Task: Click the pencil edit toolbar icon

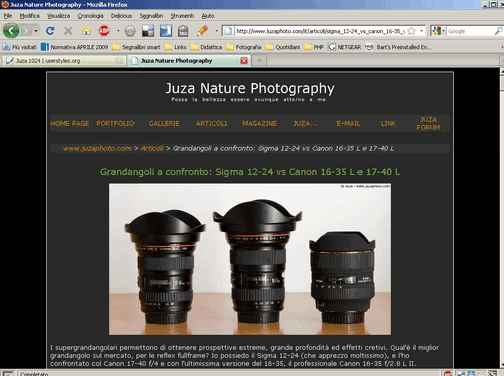Action: (202, 31)
